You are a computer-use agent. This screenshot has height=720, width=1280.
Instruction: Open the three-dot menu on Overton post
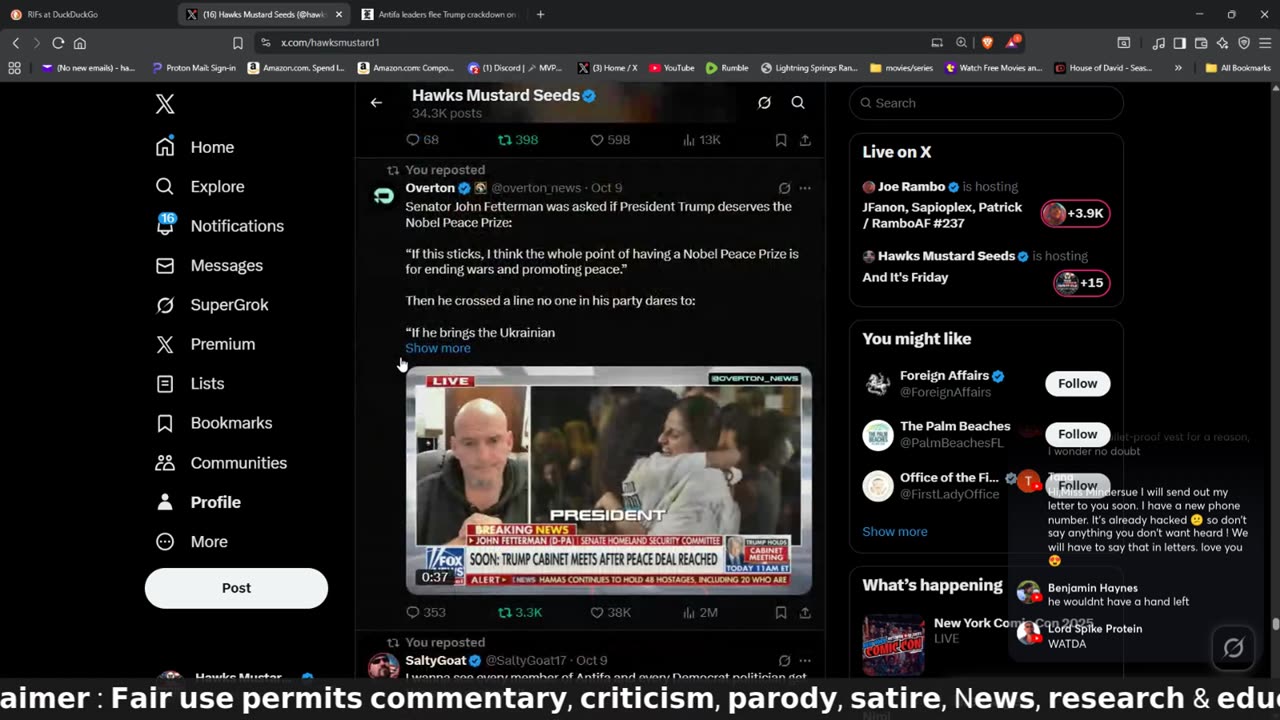click(805, 188)
